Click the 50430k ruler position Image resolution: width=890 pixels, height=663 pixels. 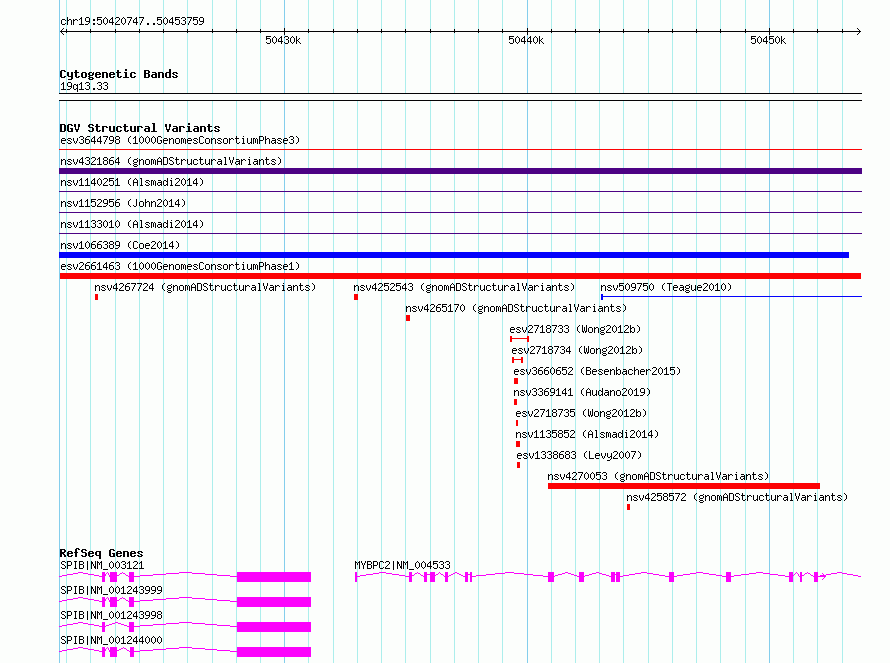(283, 40)
